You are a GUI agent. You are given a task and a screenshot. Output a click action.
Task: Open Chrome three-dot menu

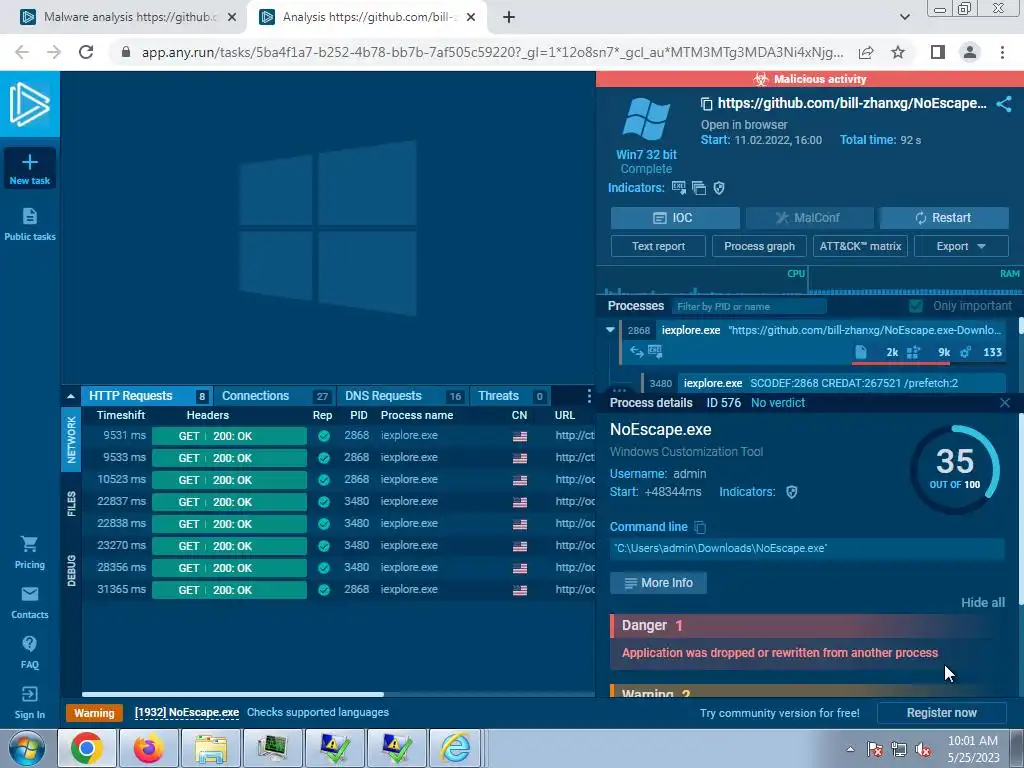[1002, 52]
